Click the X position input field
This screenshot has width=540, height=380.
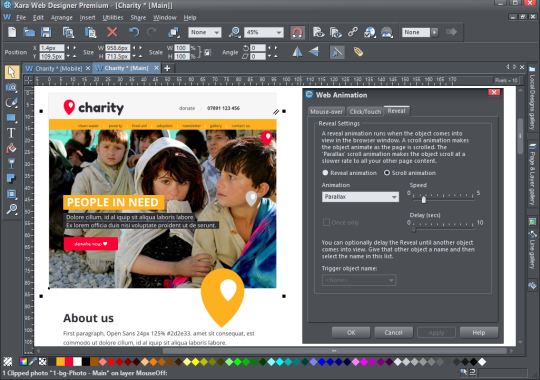click(52, 48)
